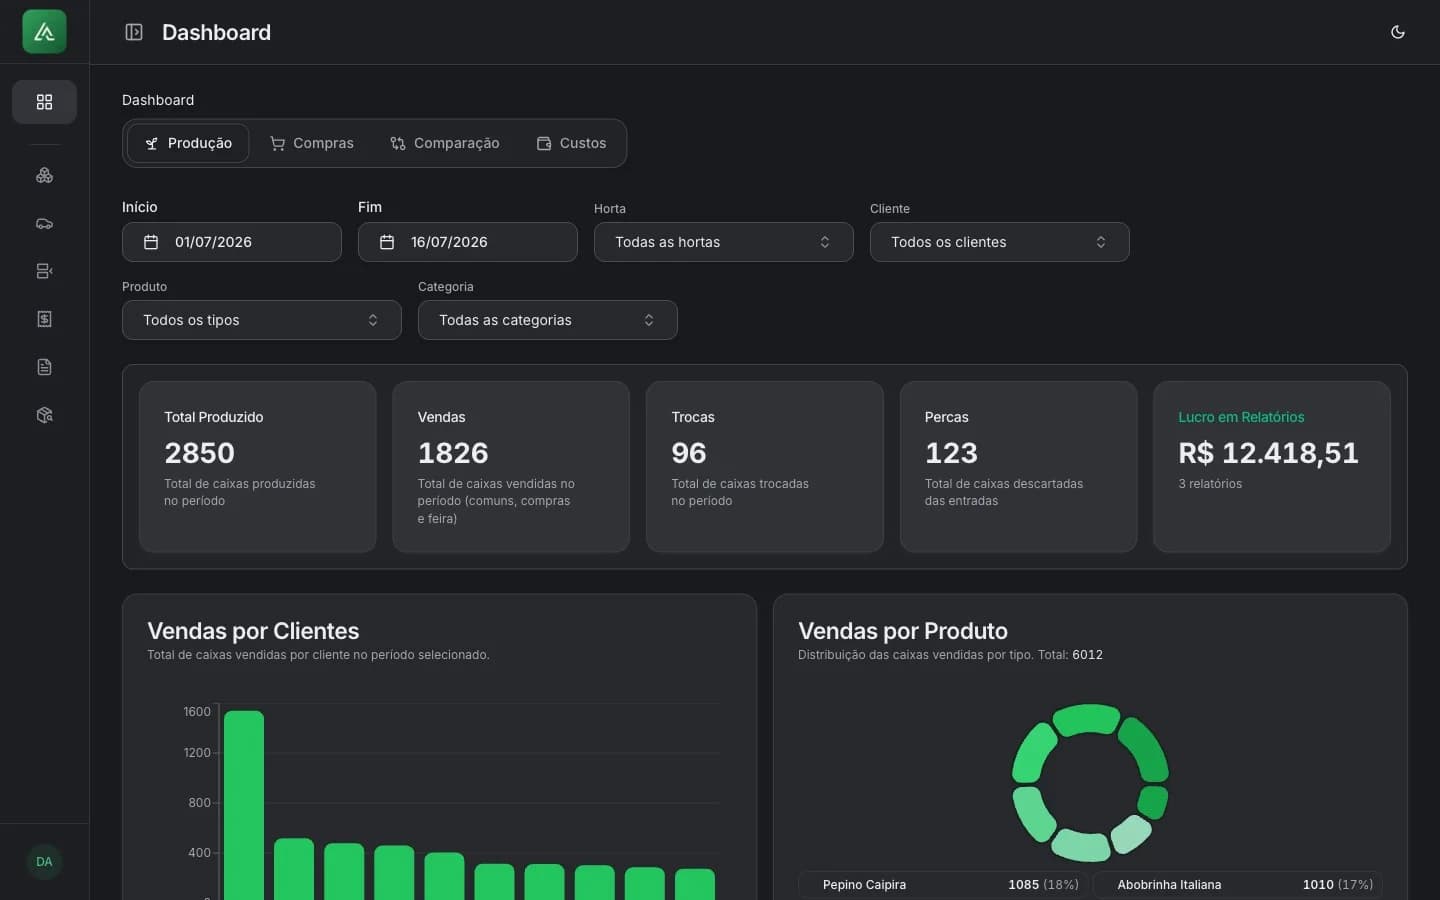Expand the Todos os clientes dropdown
Screen dimensions: 1440x900
(x=1000, y=242)
